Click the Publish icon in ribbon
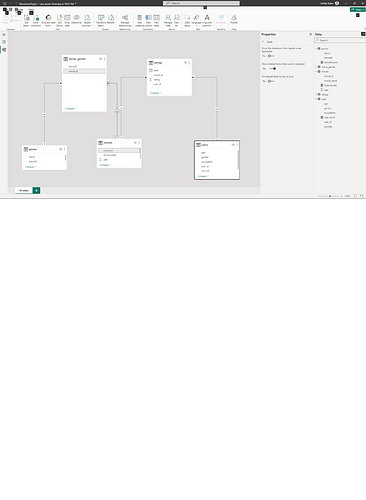 [234, 19]
